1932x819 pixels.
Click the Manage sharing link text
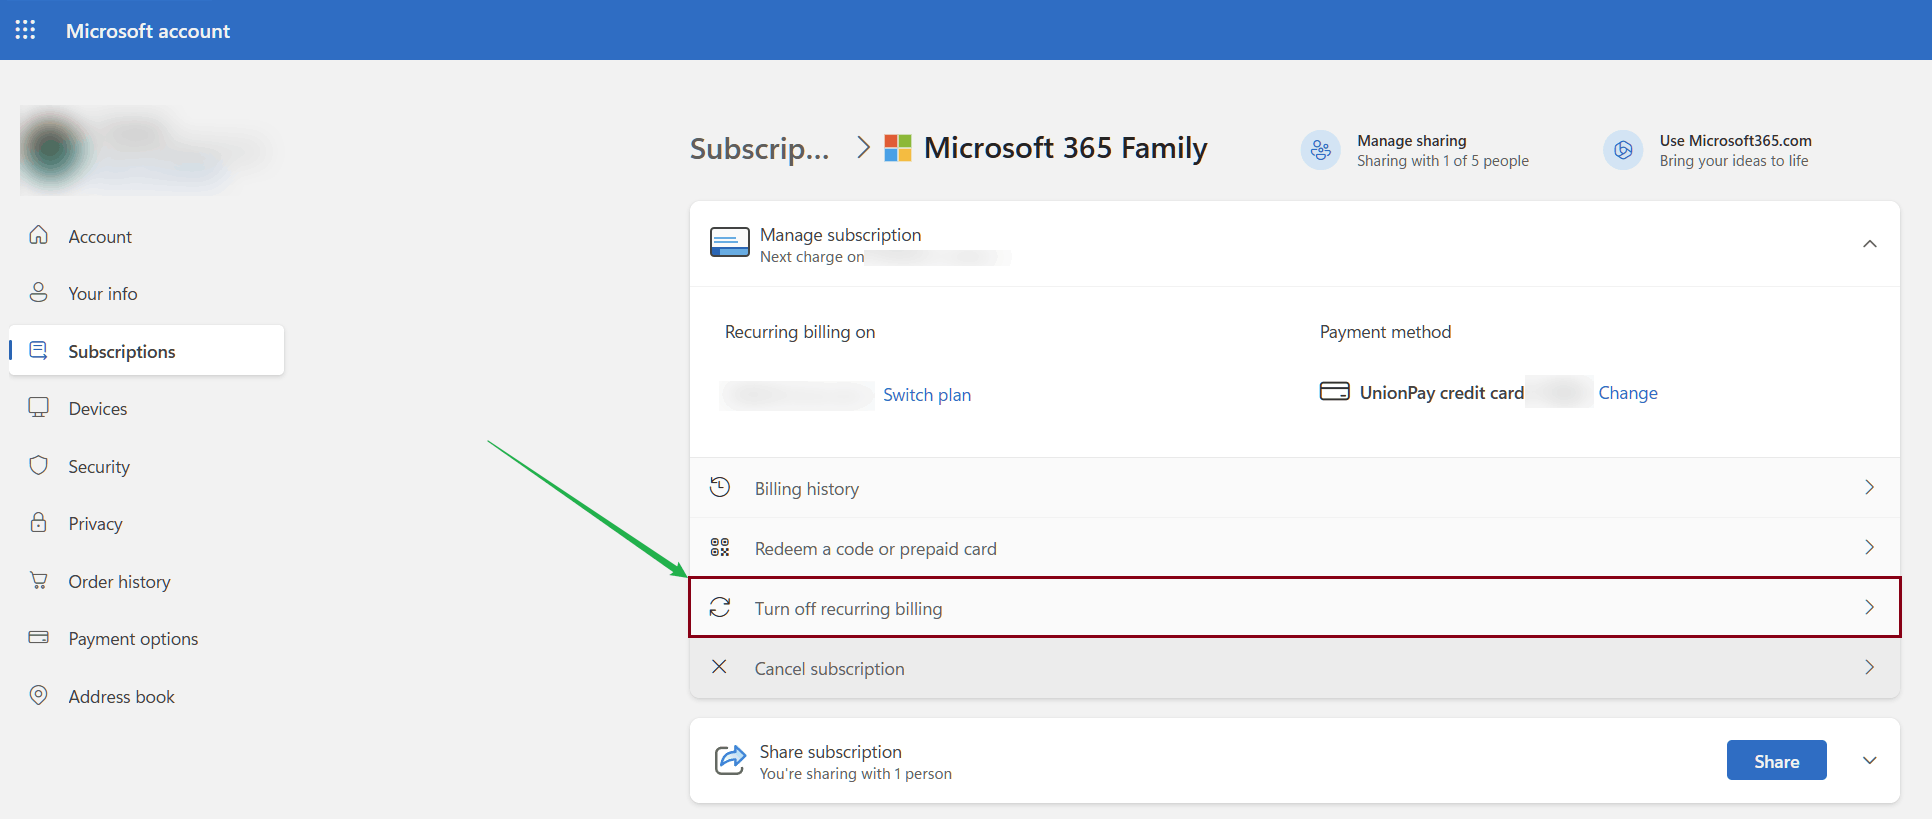point(1412,140)
